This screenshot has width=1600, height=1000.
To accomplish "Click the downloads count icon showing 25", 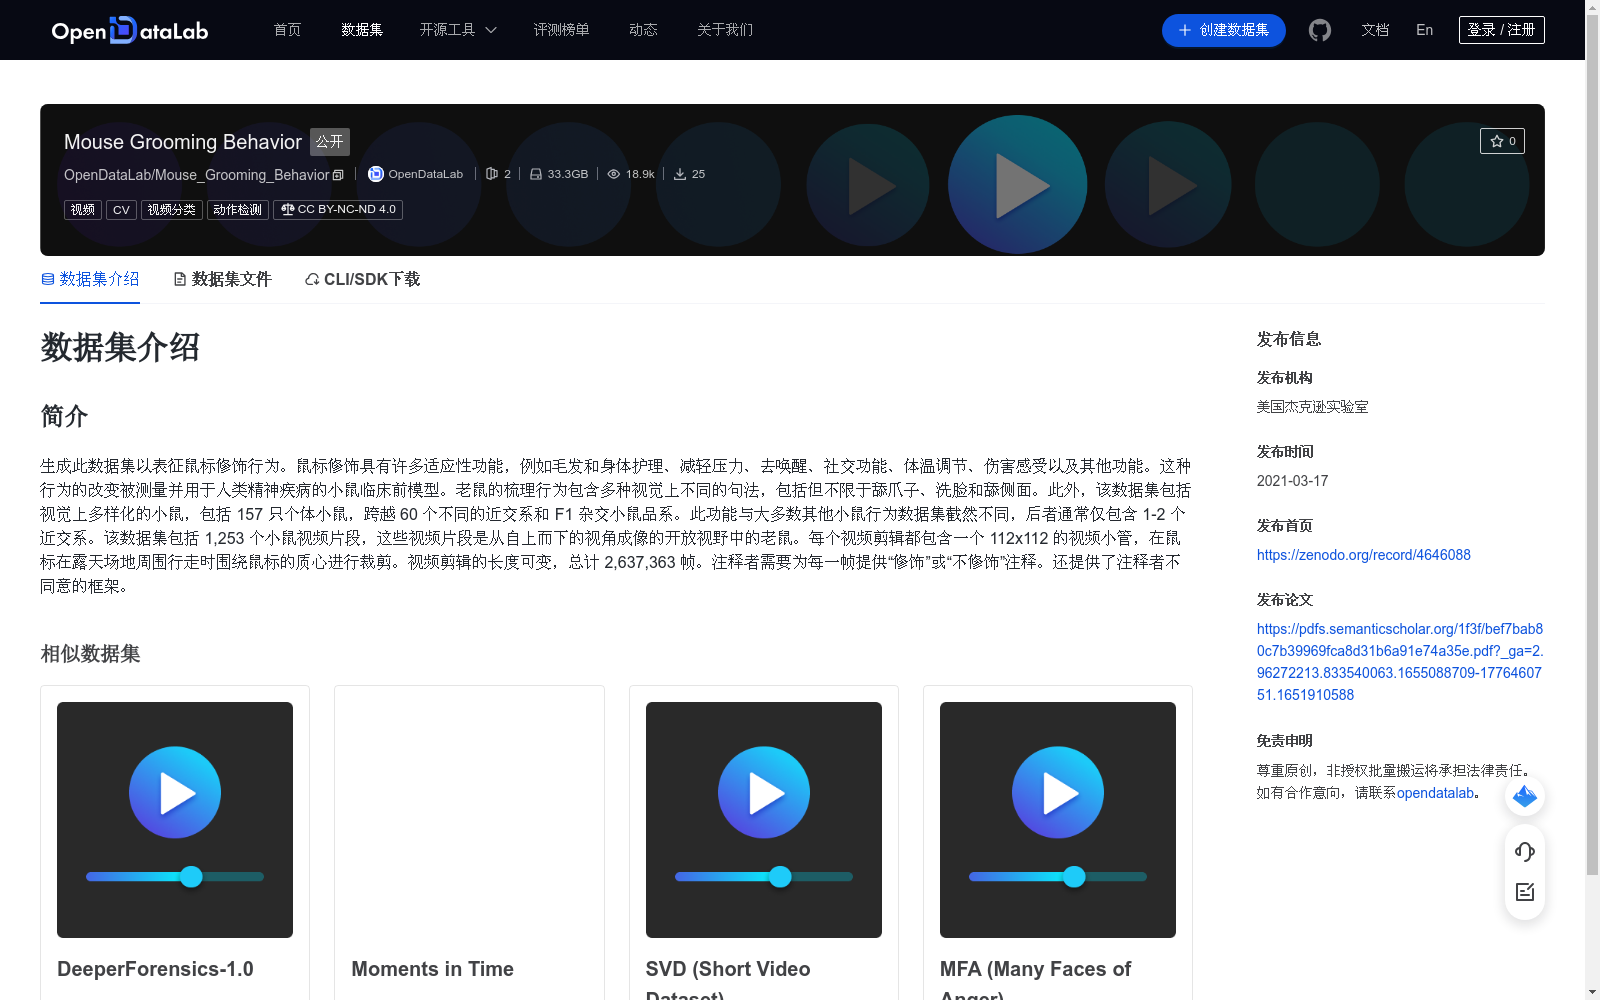I will tap(680, 174).
